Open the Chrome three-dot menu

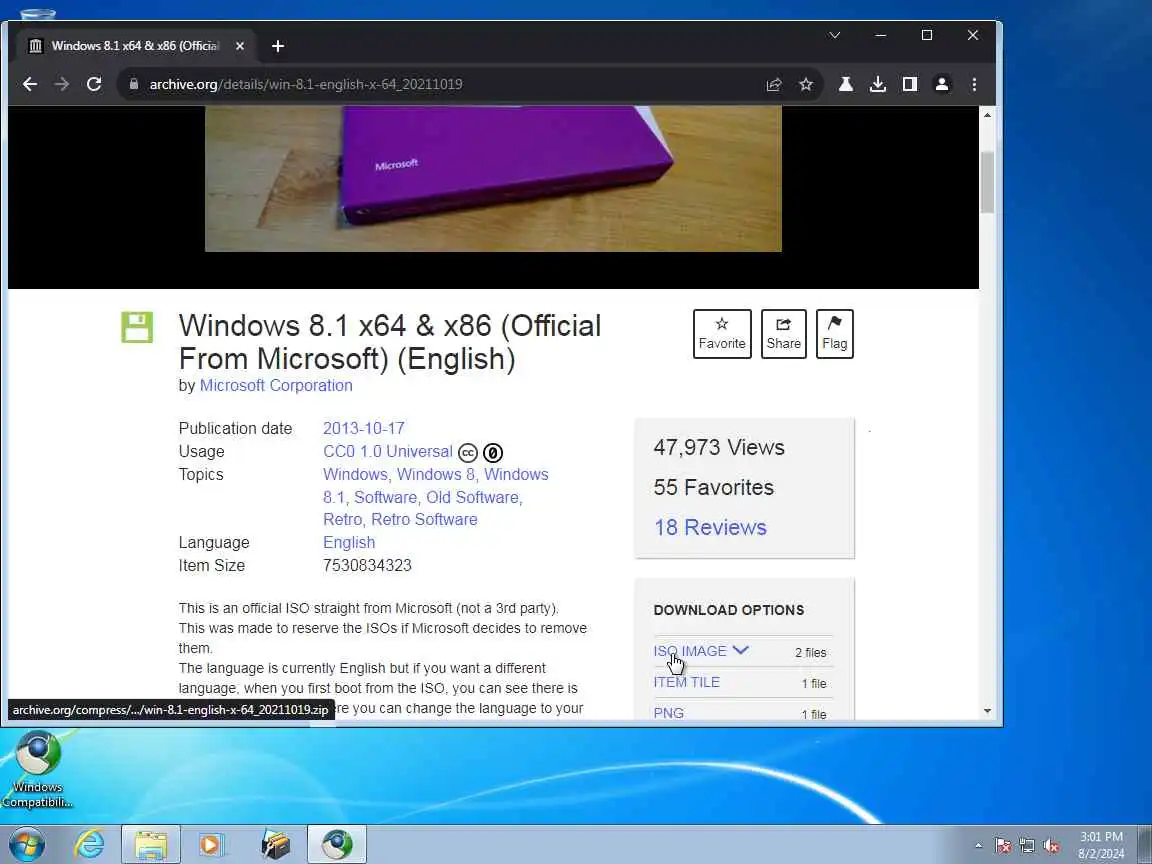[x=974, y=84]
